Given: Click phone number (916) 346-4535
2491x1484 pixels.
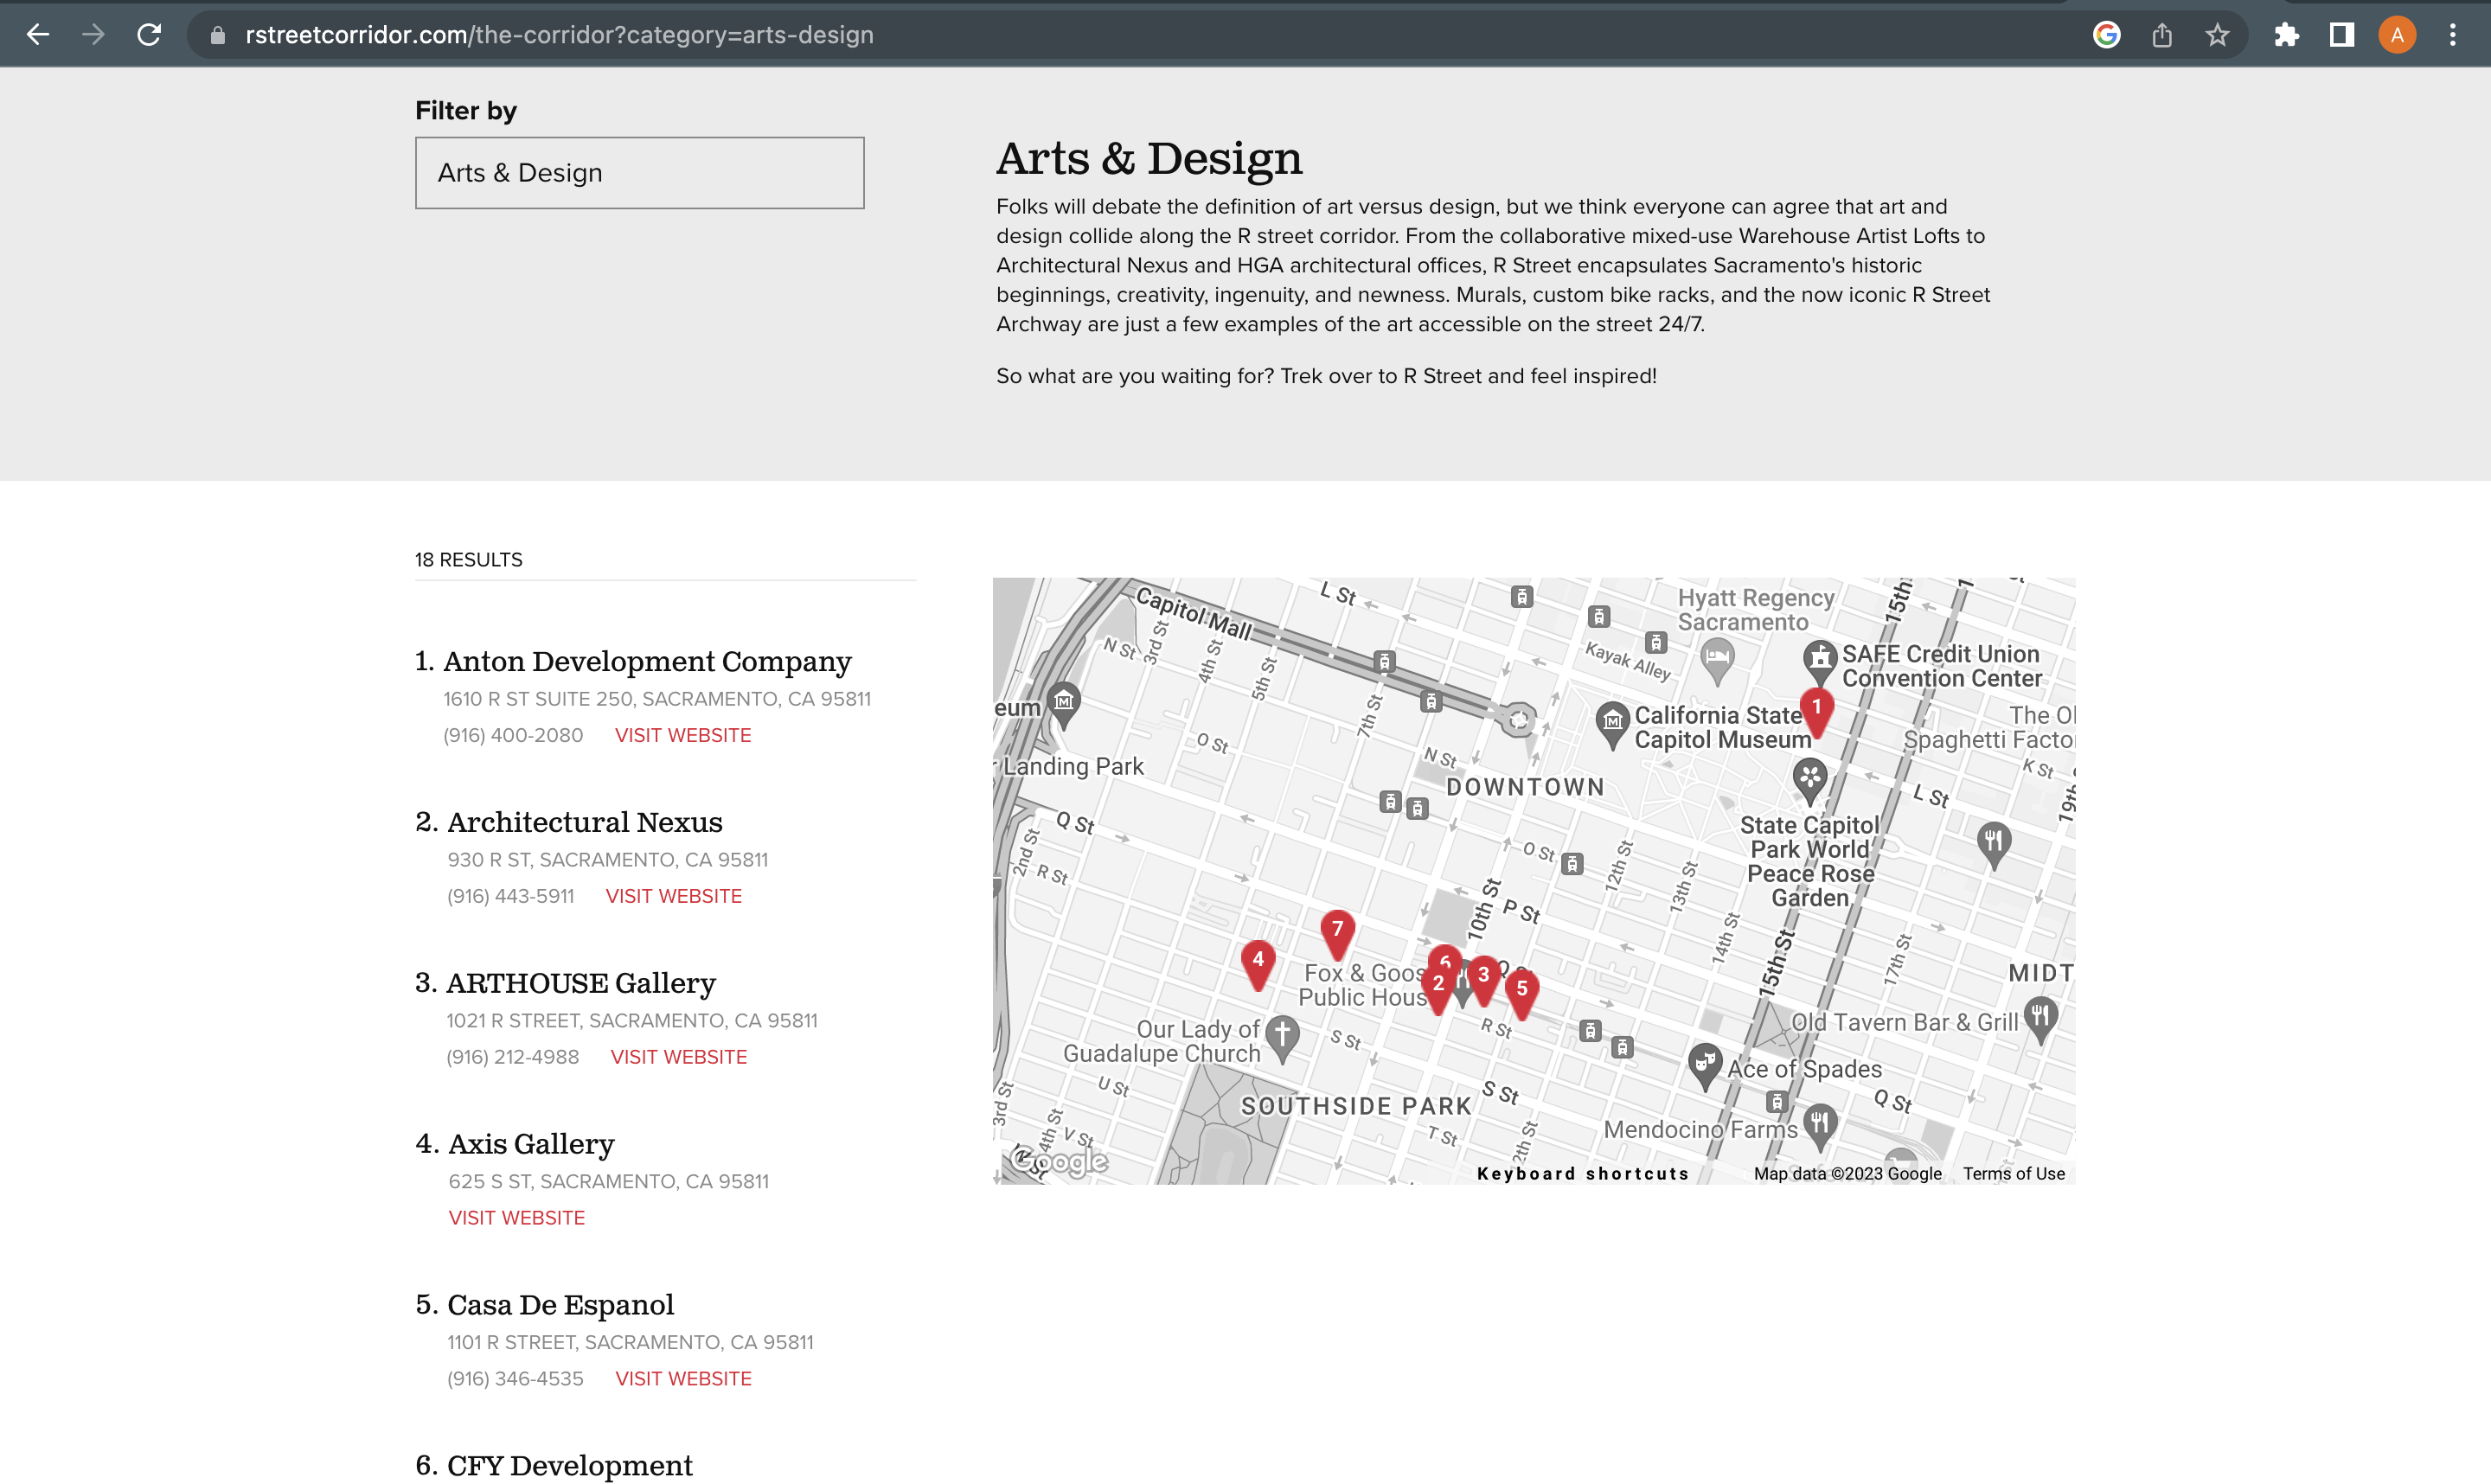Looking at the screenshot, I should (515, 1379).
